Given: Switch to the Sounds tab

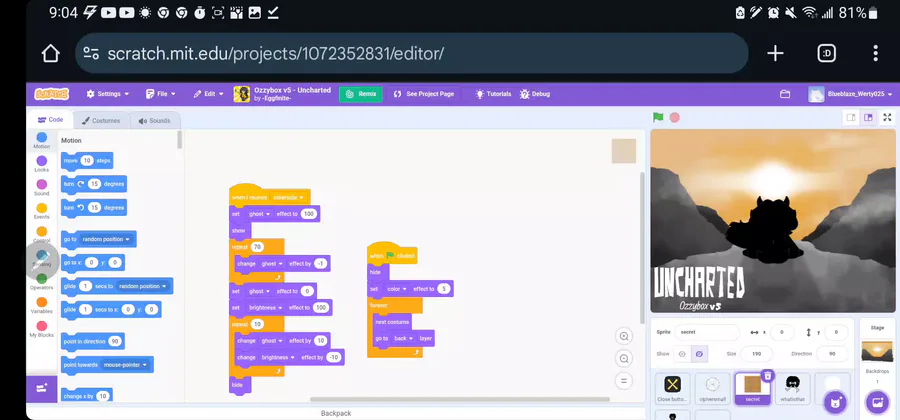Looking at the screenshot, I should point(154,120).
